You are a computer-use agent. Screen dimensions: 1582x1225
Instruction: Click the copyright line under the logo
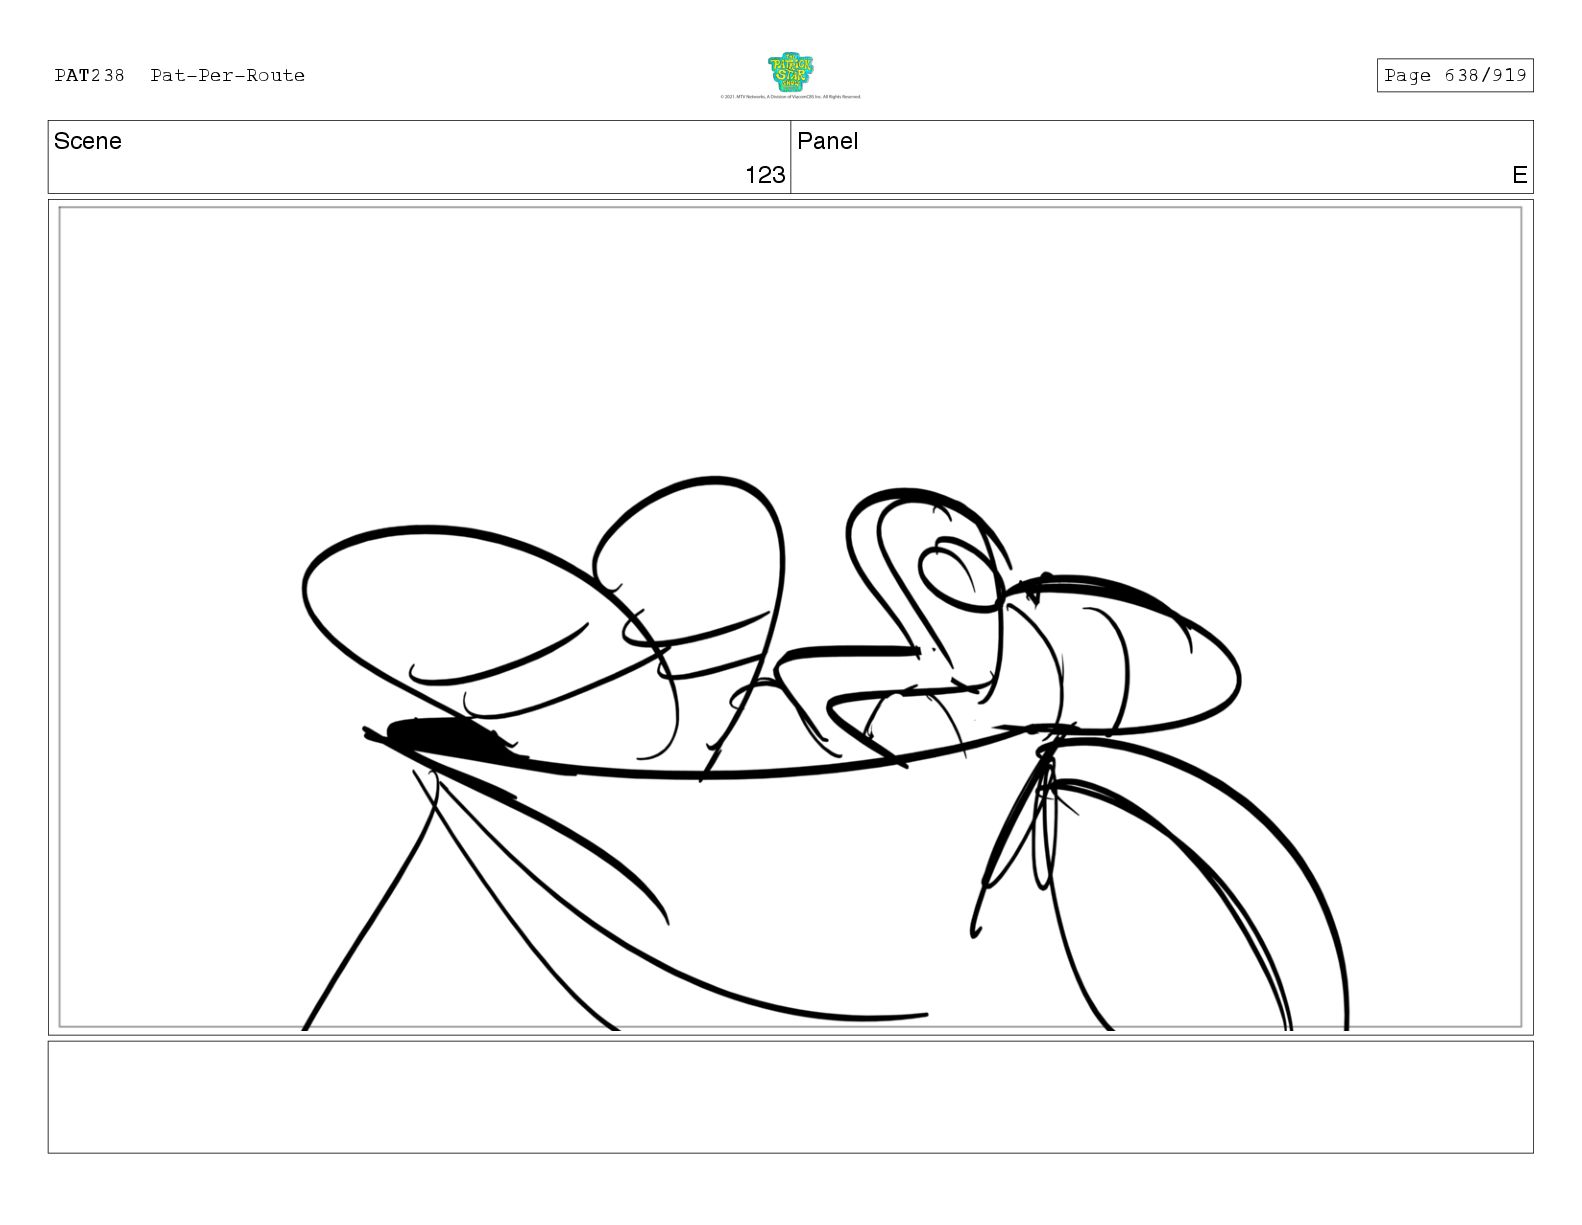pos(790,97)
